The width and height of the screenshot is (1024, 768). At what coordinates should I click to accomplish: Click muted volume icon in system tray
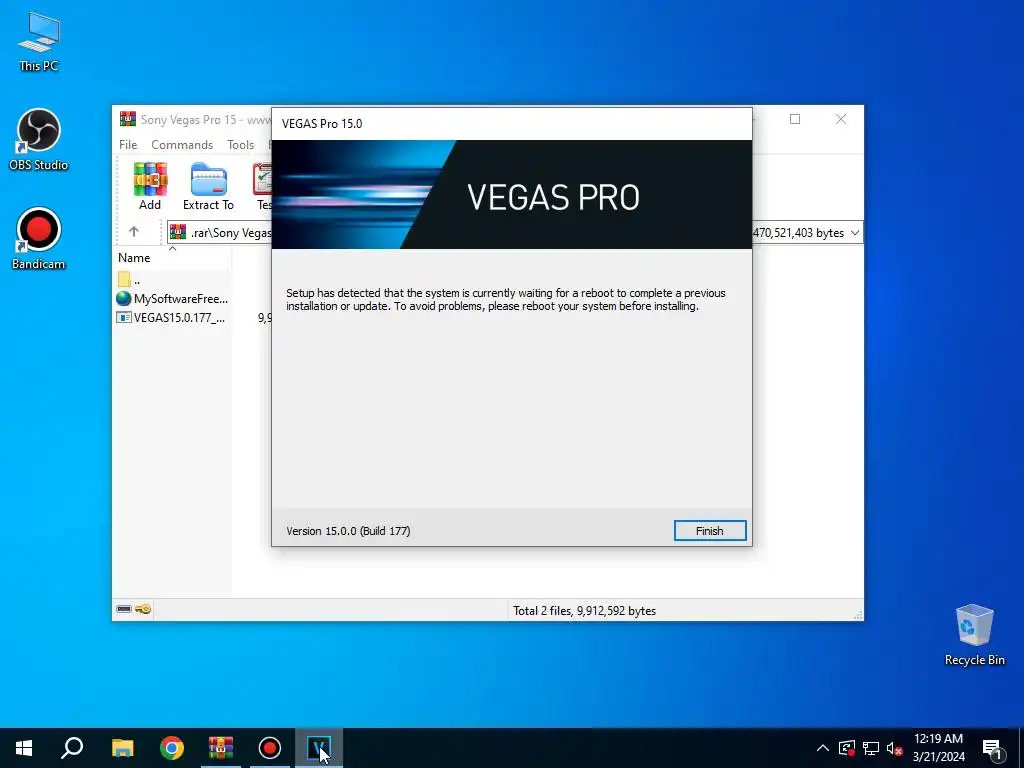pyautogui.click(x=895, y=748)
